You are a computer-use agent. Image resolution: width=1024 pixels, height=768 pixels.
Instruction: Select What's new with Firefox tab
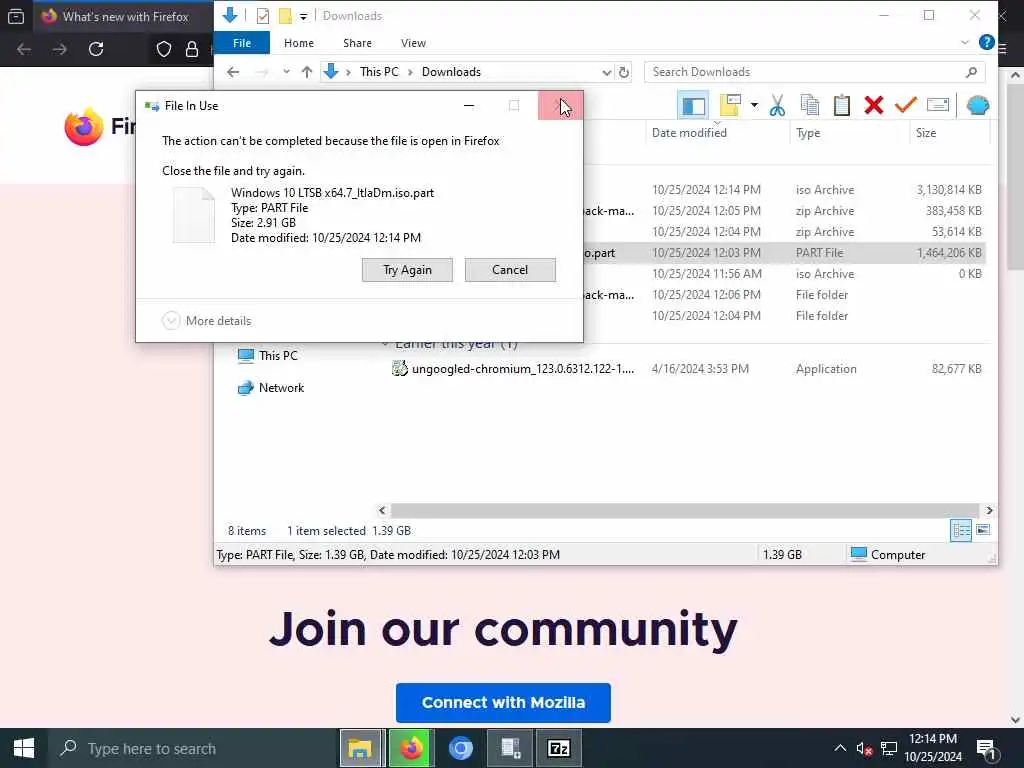point(124,16)
